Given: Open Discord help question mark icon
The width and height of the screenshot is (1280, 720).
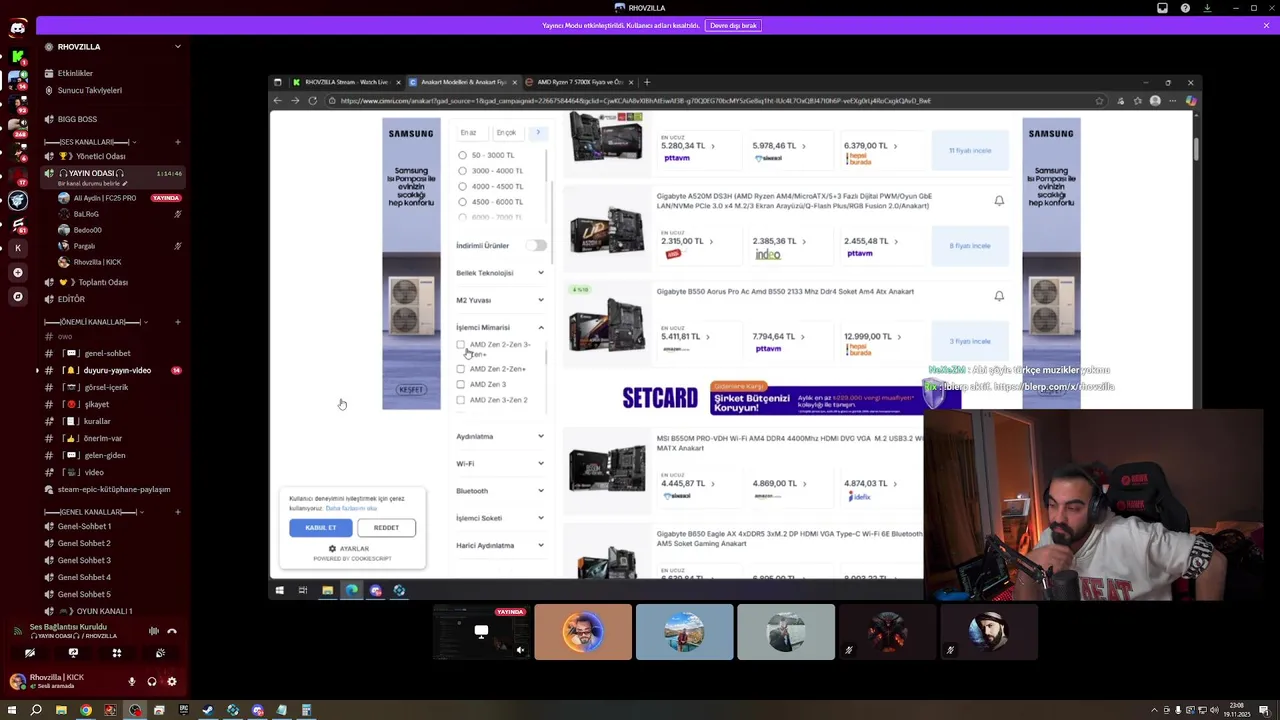Looking at the screenshot, I should (x=1185, y=8).
